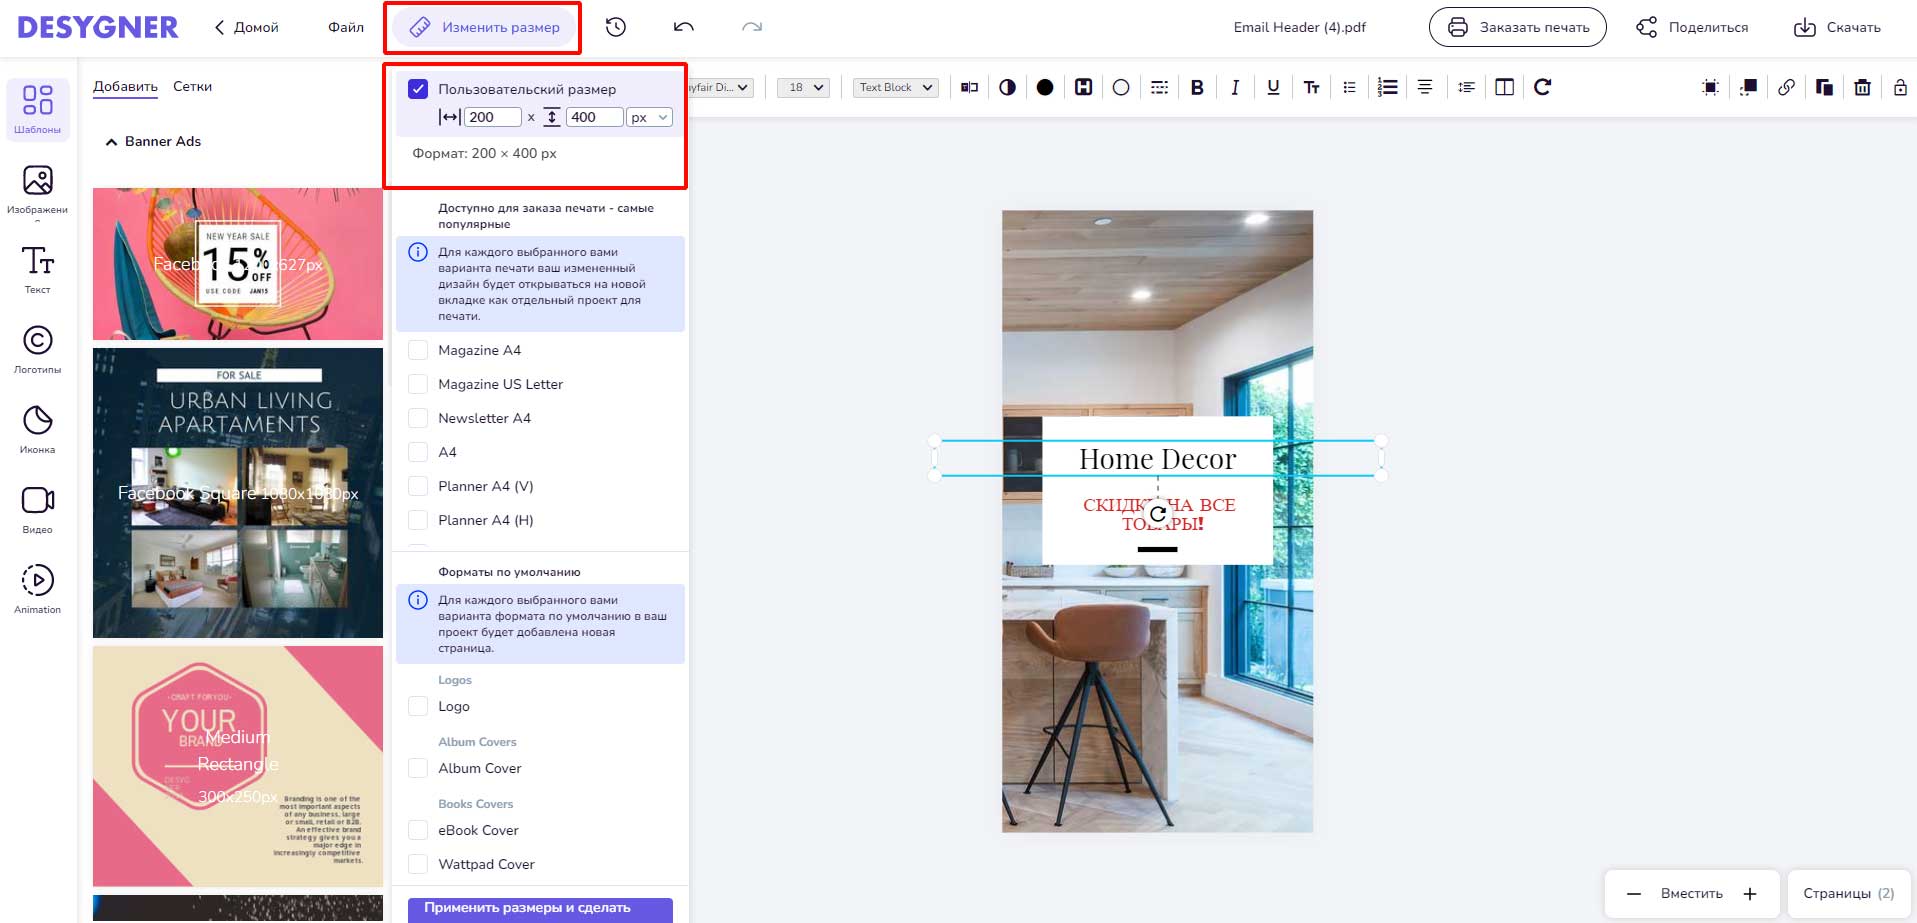Check the Magazine A4 option
This screenshot has width=1917, height=923.
coord(418,350)
